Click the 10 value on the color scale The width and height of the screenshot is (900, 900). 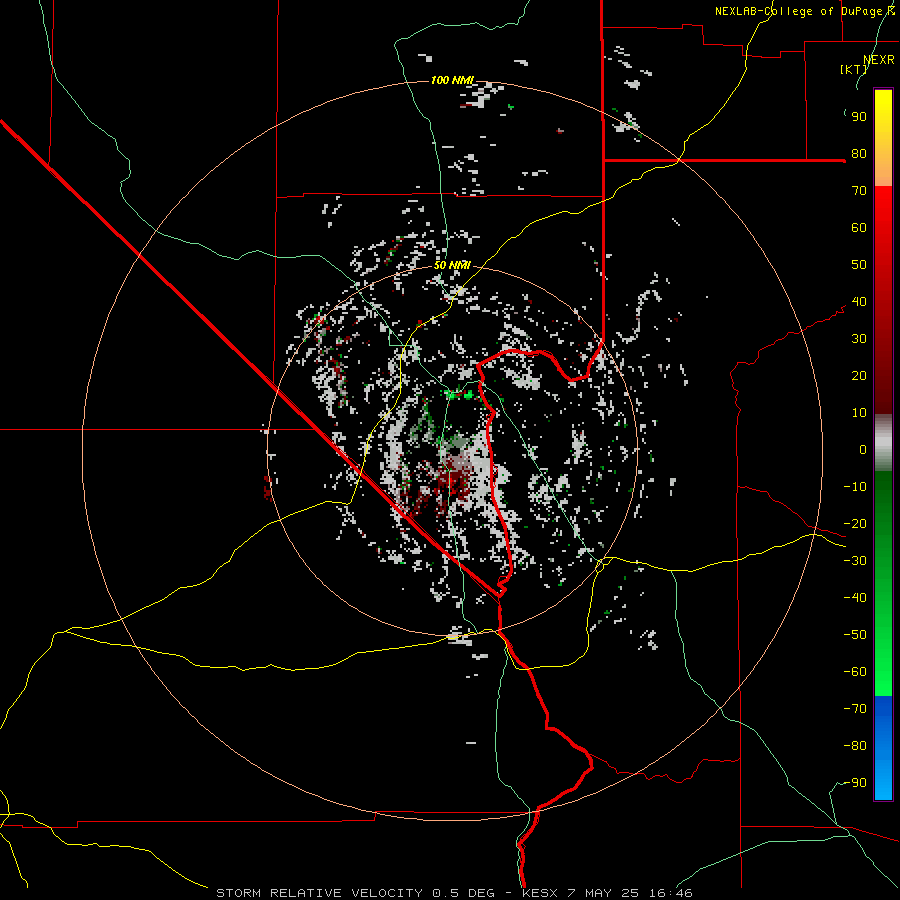859,413
